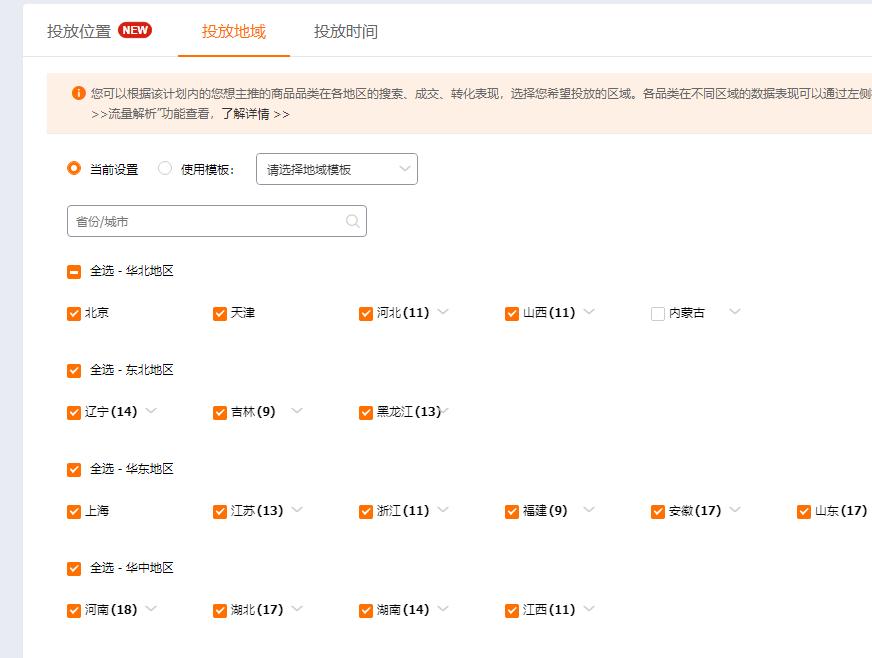Click the 全选 - 华北地区 checkbox
This screenshot has width=872, height=658.
pyautogui.click(x=72, y=270)
